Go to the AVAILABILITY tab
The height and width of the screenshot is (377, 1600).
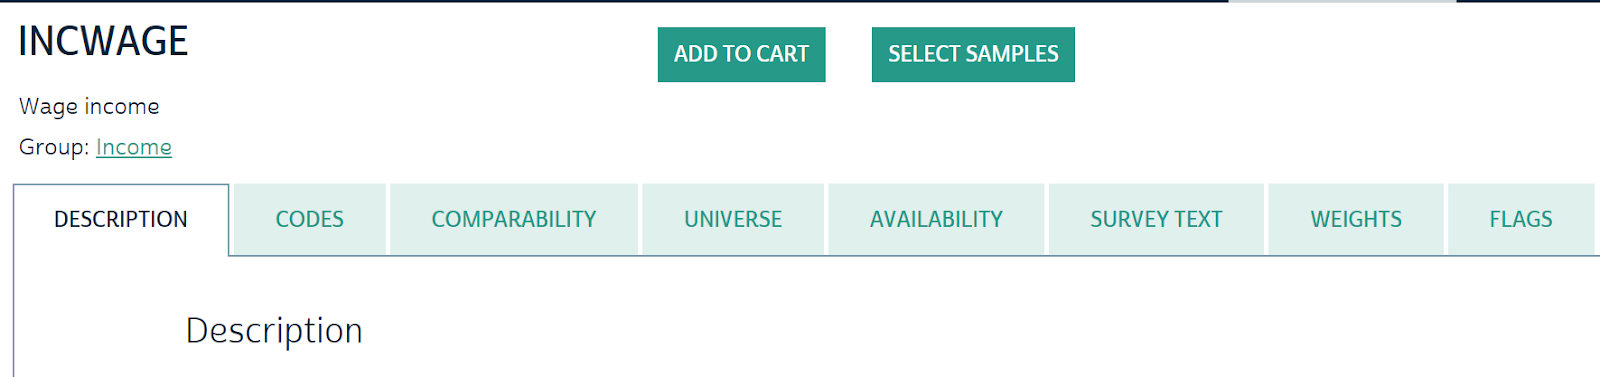[x=936, y=219]
